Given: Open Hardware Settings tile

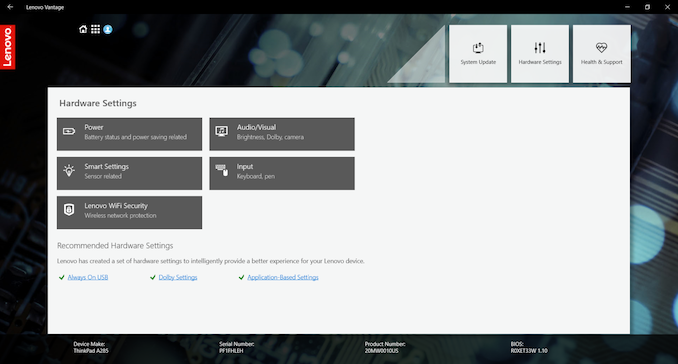Looking at the screenshot, I should [540, 54].
